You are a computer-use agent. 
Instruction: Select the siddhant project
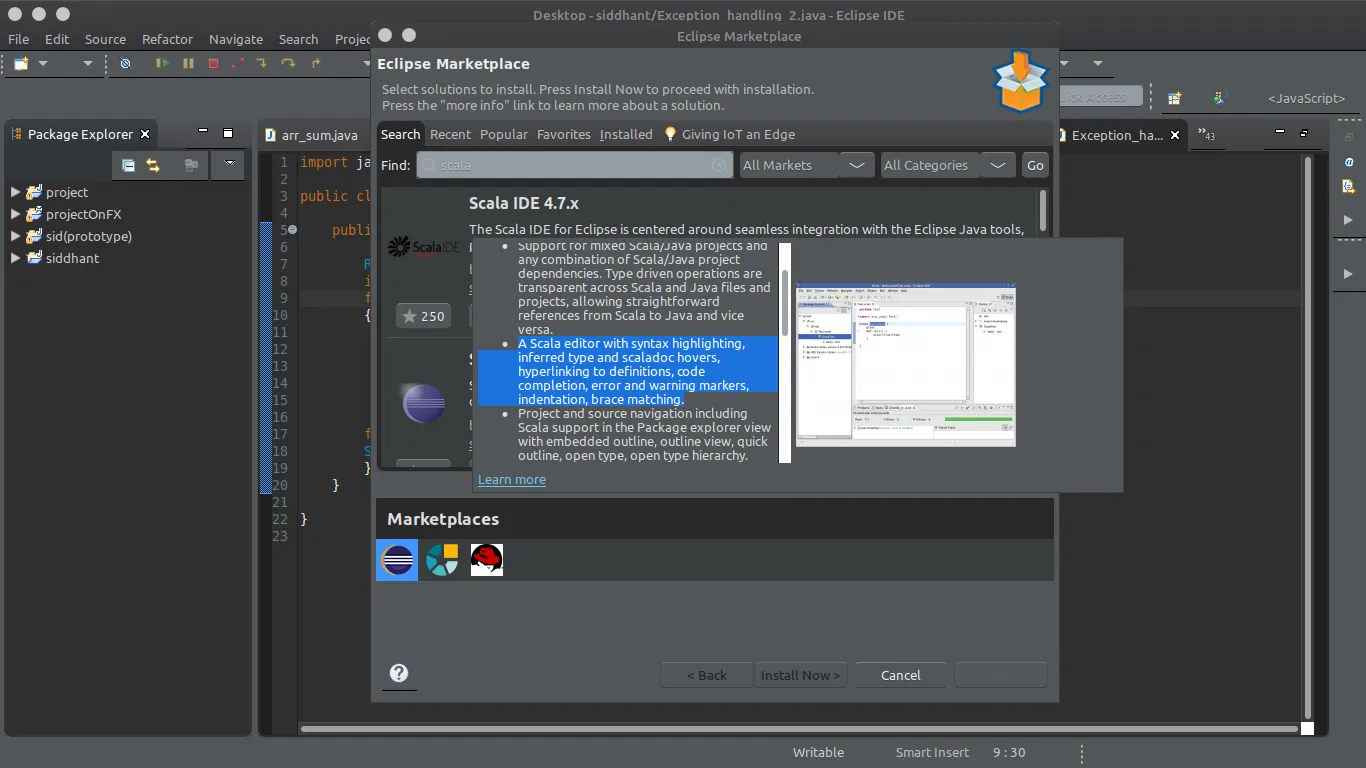72,258
